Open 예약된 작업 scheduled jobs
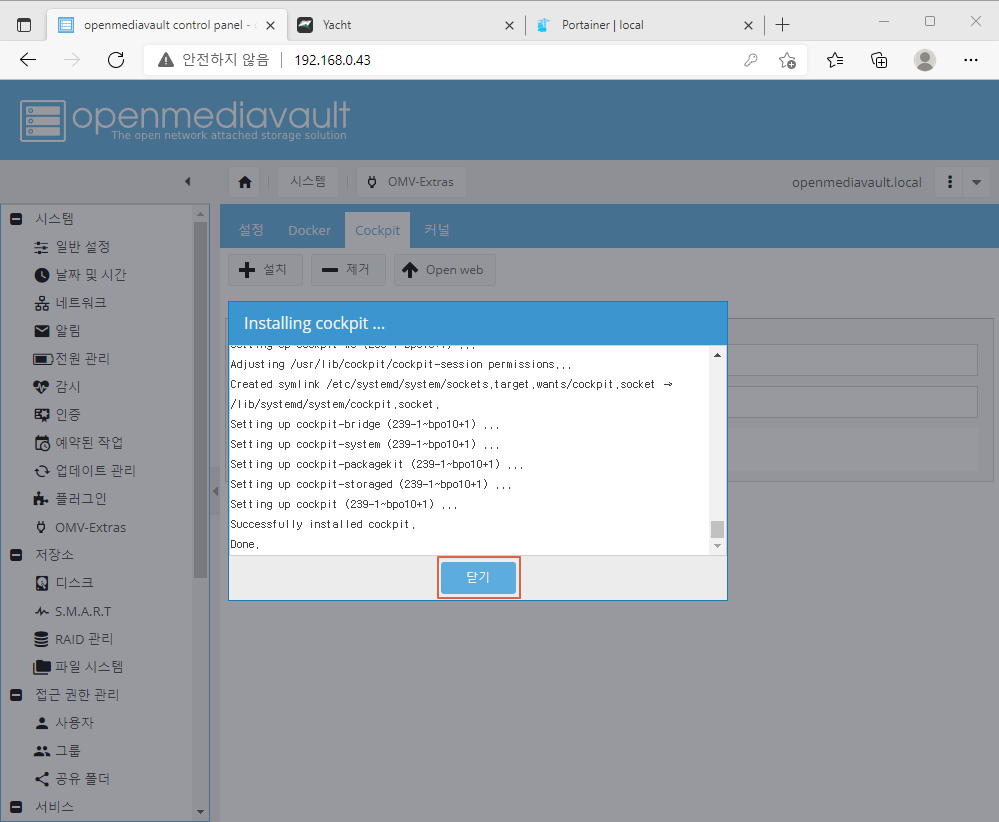Image resolution: width=999 pixels, height=822 pixels. click(89, 443)
